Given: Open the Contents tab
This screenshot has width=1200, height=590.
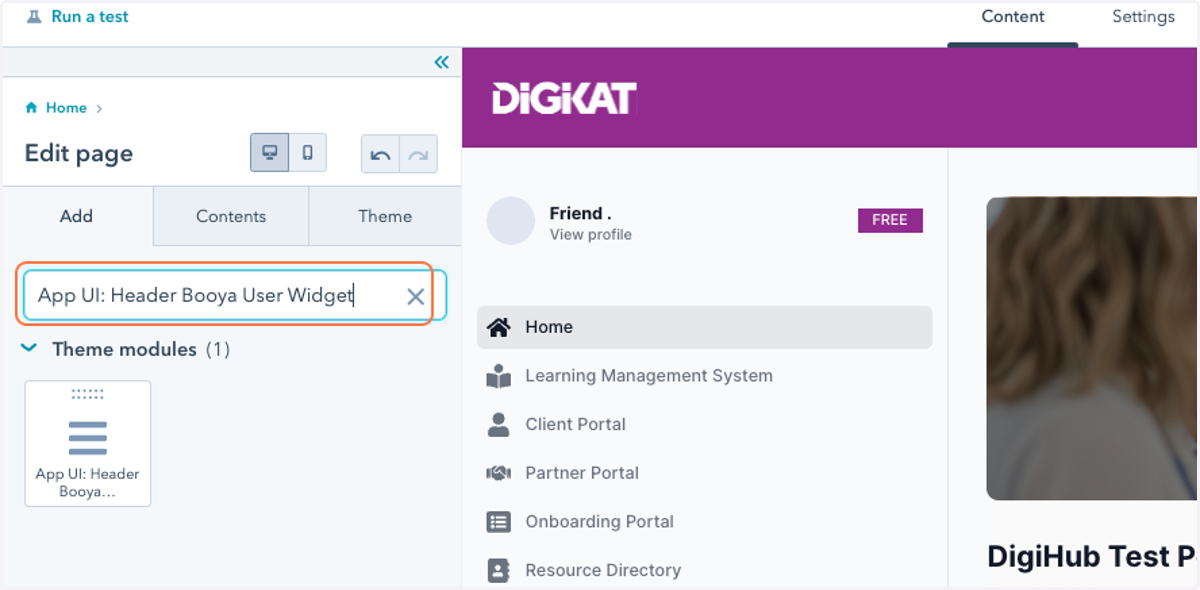Looking at the screenshot, I should (x=231, y=216).
